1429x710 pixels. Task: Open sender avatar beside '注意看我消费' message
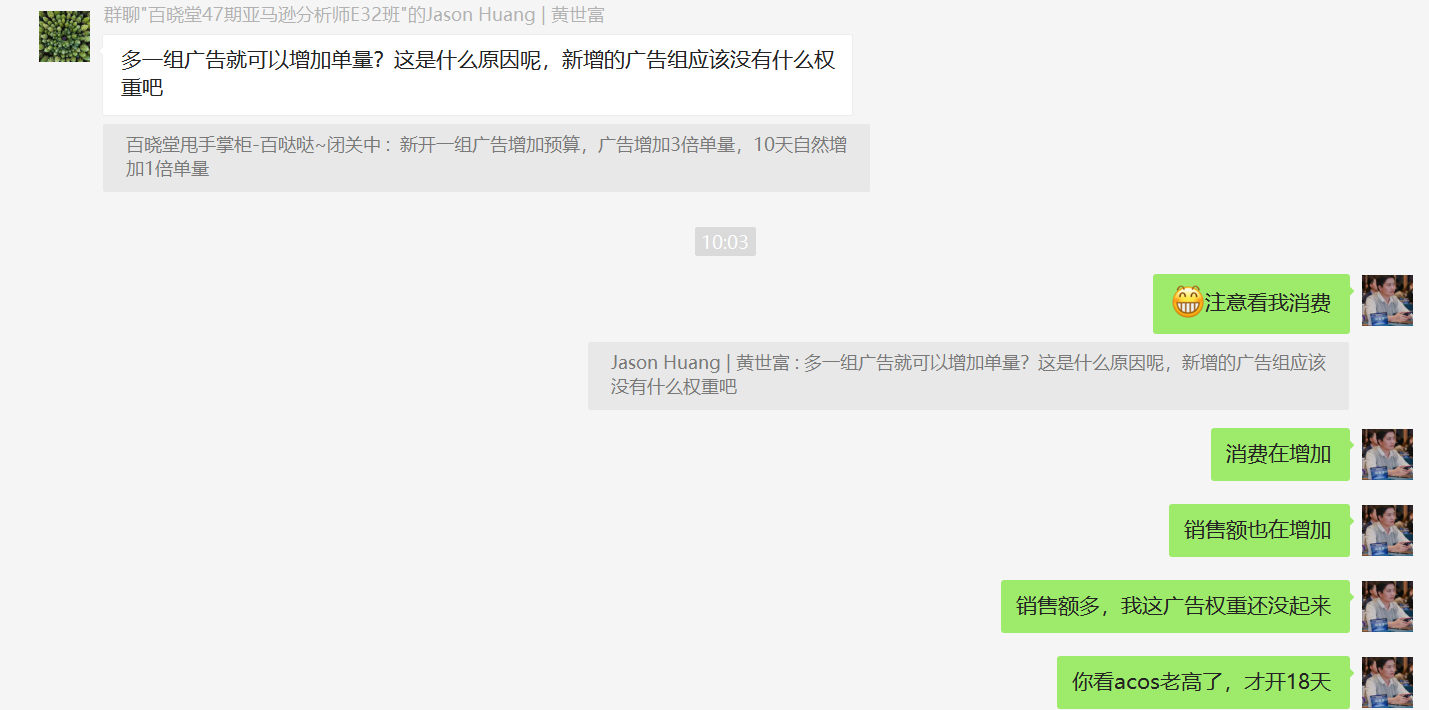point(1387,300)
